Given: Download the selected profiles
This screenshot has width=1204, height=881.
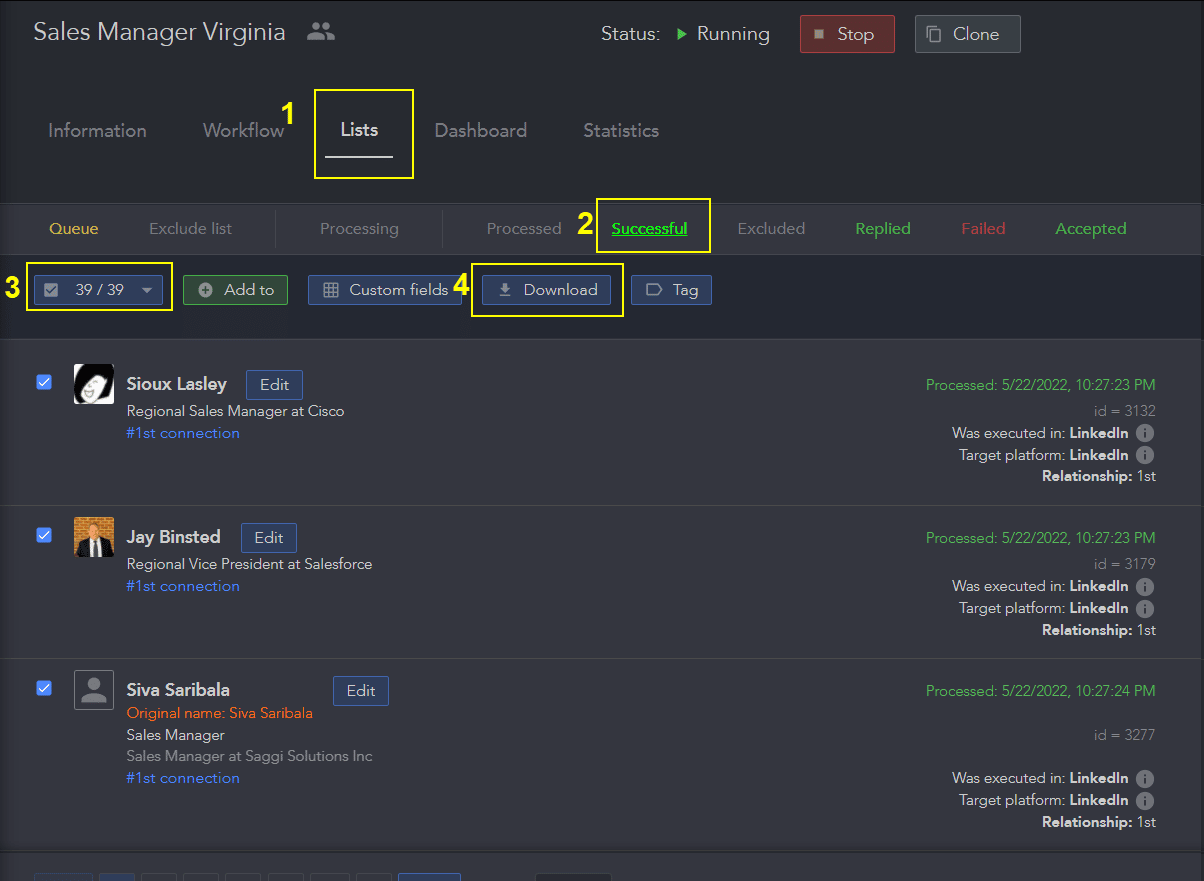Looking at the screenshot, I should click(546, 290).
